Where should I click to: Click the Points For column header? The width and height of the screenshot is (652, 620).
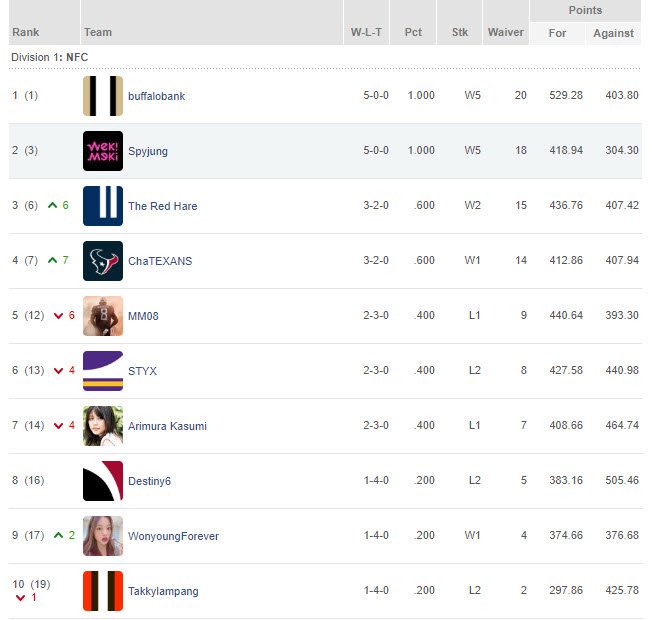557,33
